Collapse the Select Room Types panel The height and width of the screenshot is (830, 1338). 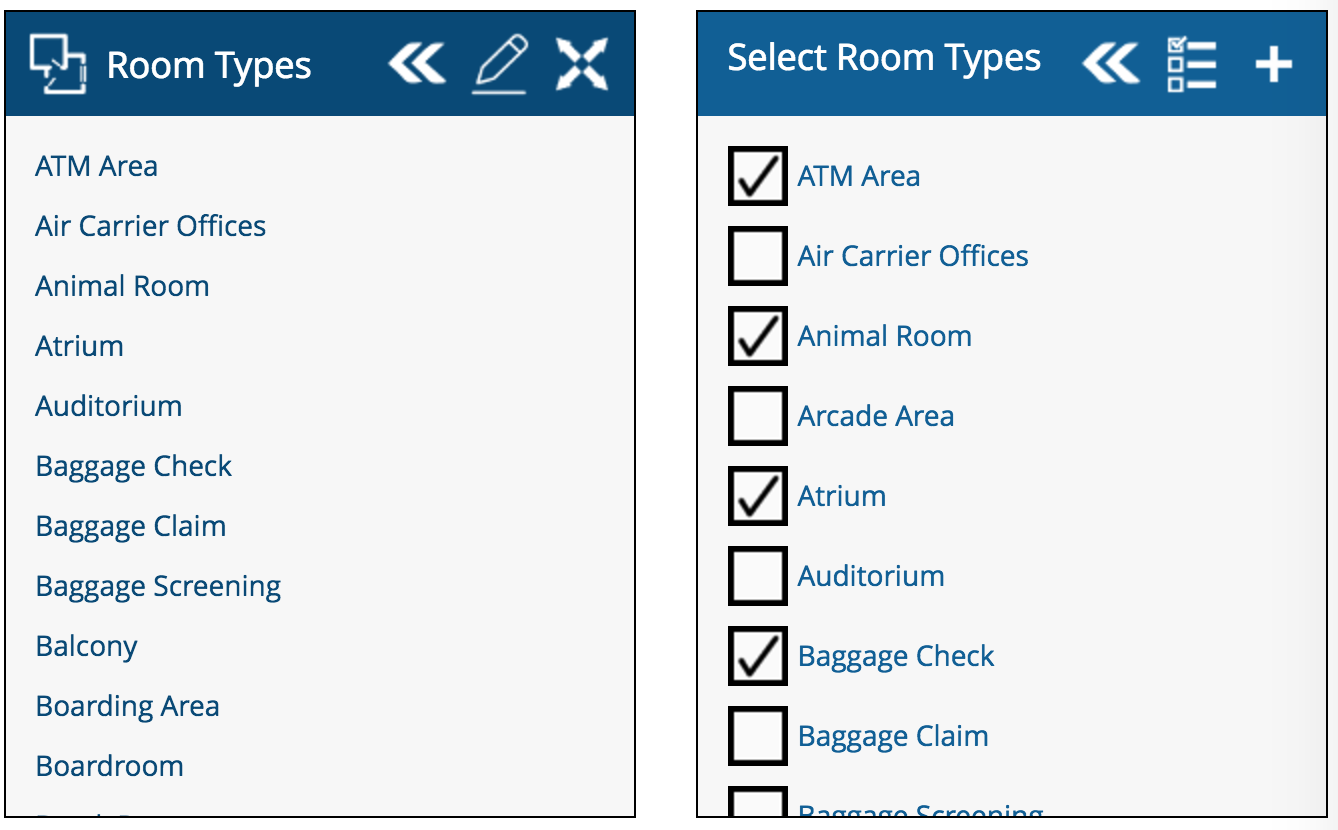click(x=1110, y=65)
